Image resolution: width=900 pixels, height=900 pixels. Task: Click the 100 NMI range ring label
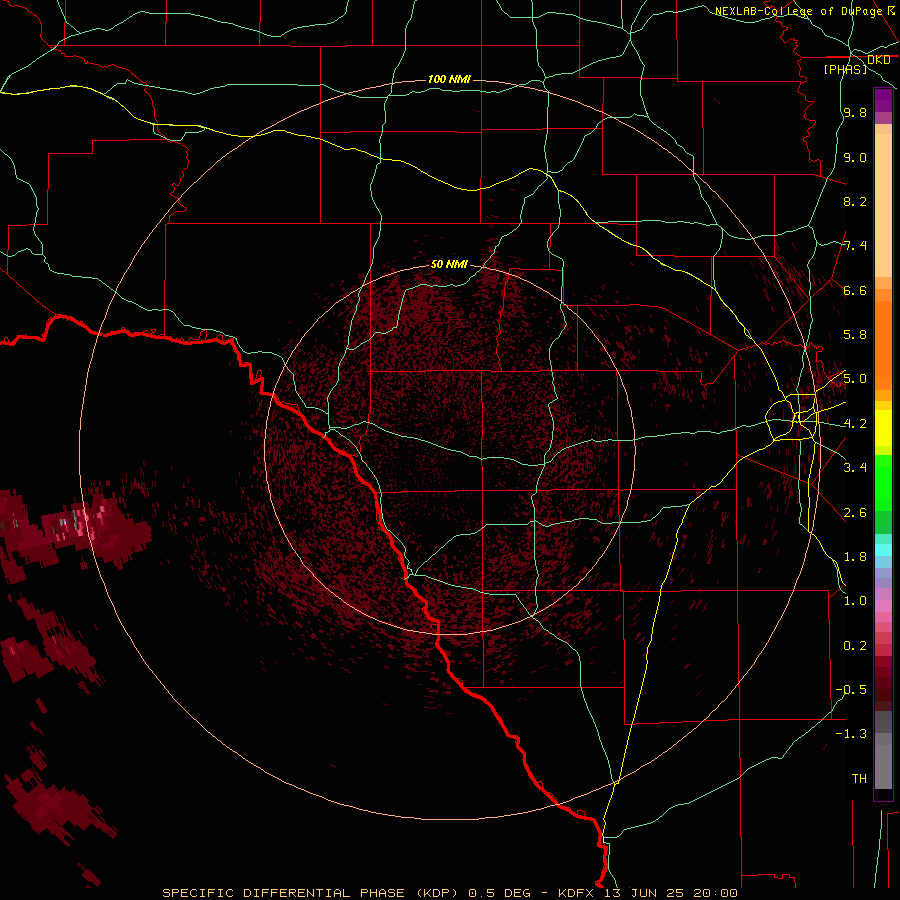point(449,79)
